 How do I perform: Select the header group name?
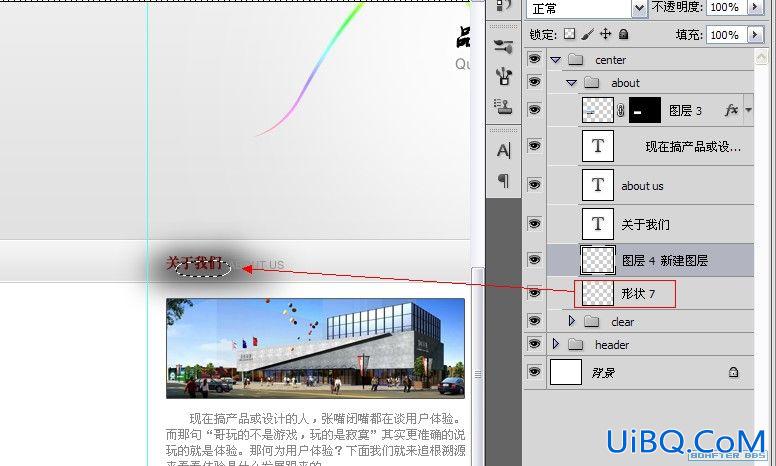click(612, 344)
